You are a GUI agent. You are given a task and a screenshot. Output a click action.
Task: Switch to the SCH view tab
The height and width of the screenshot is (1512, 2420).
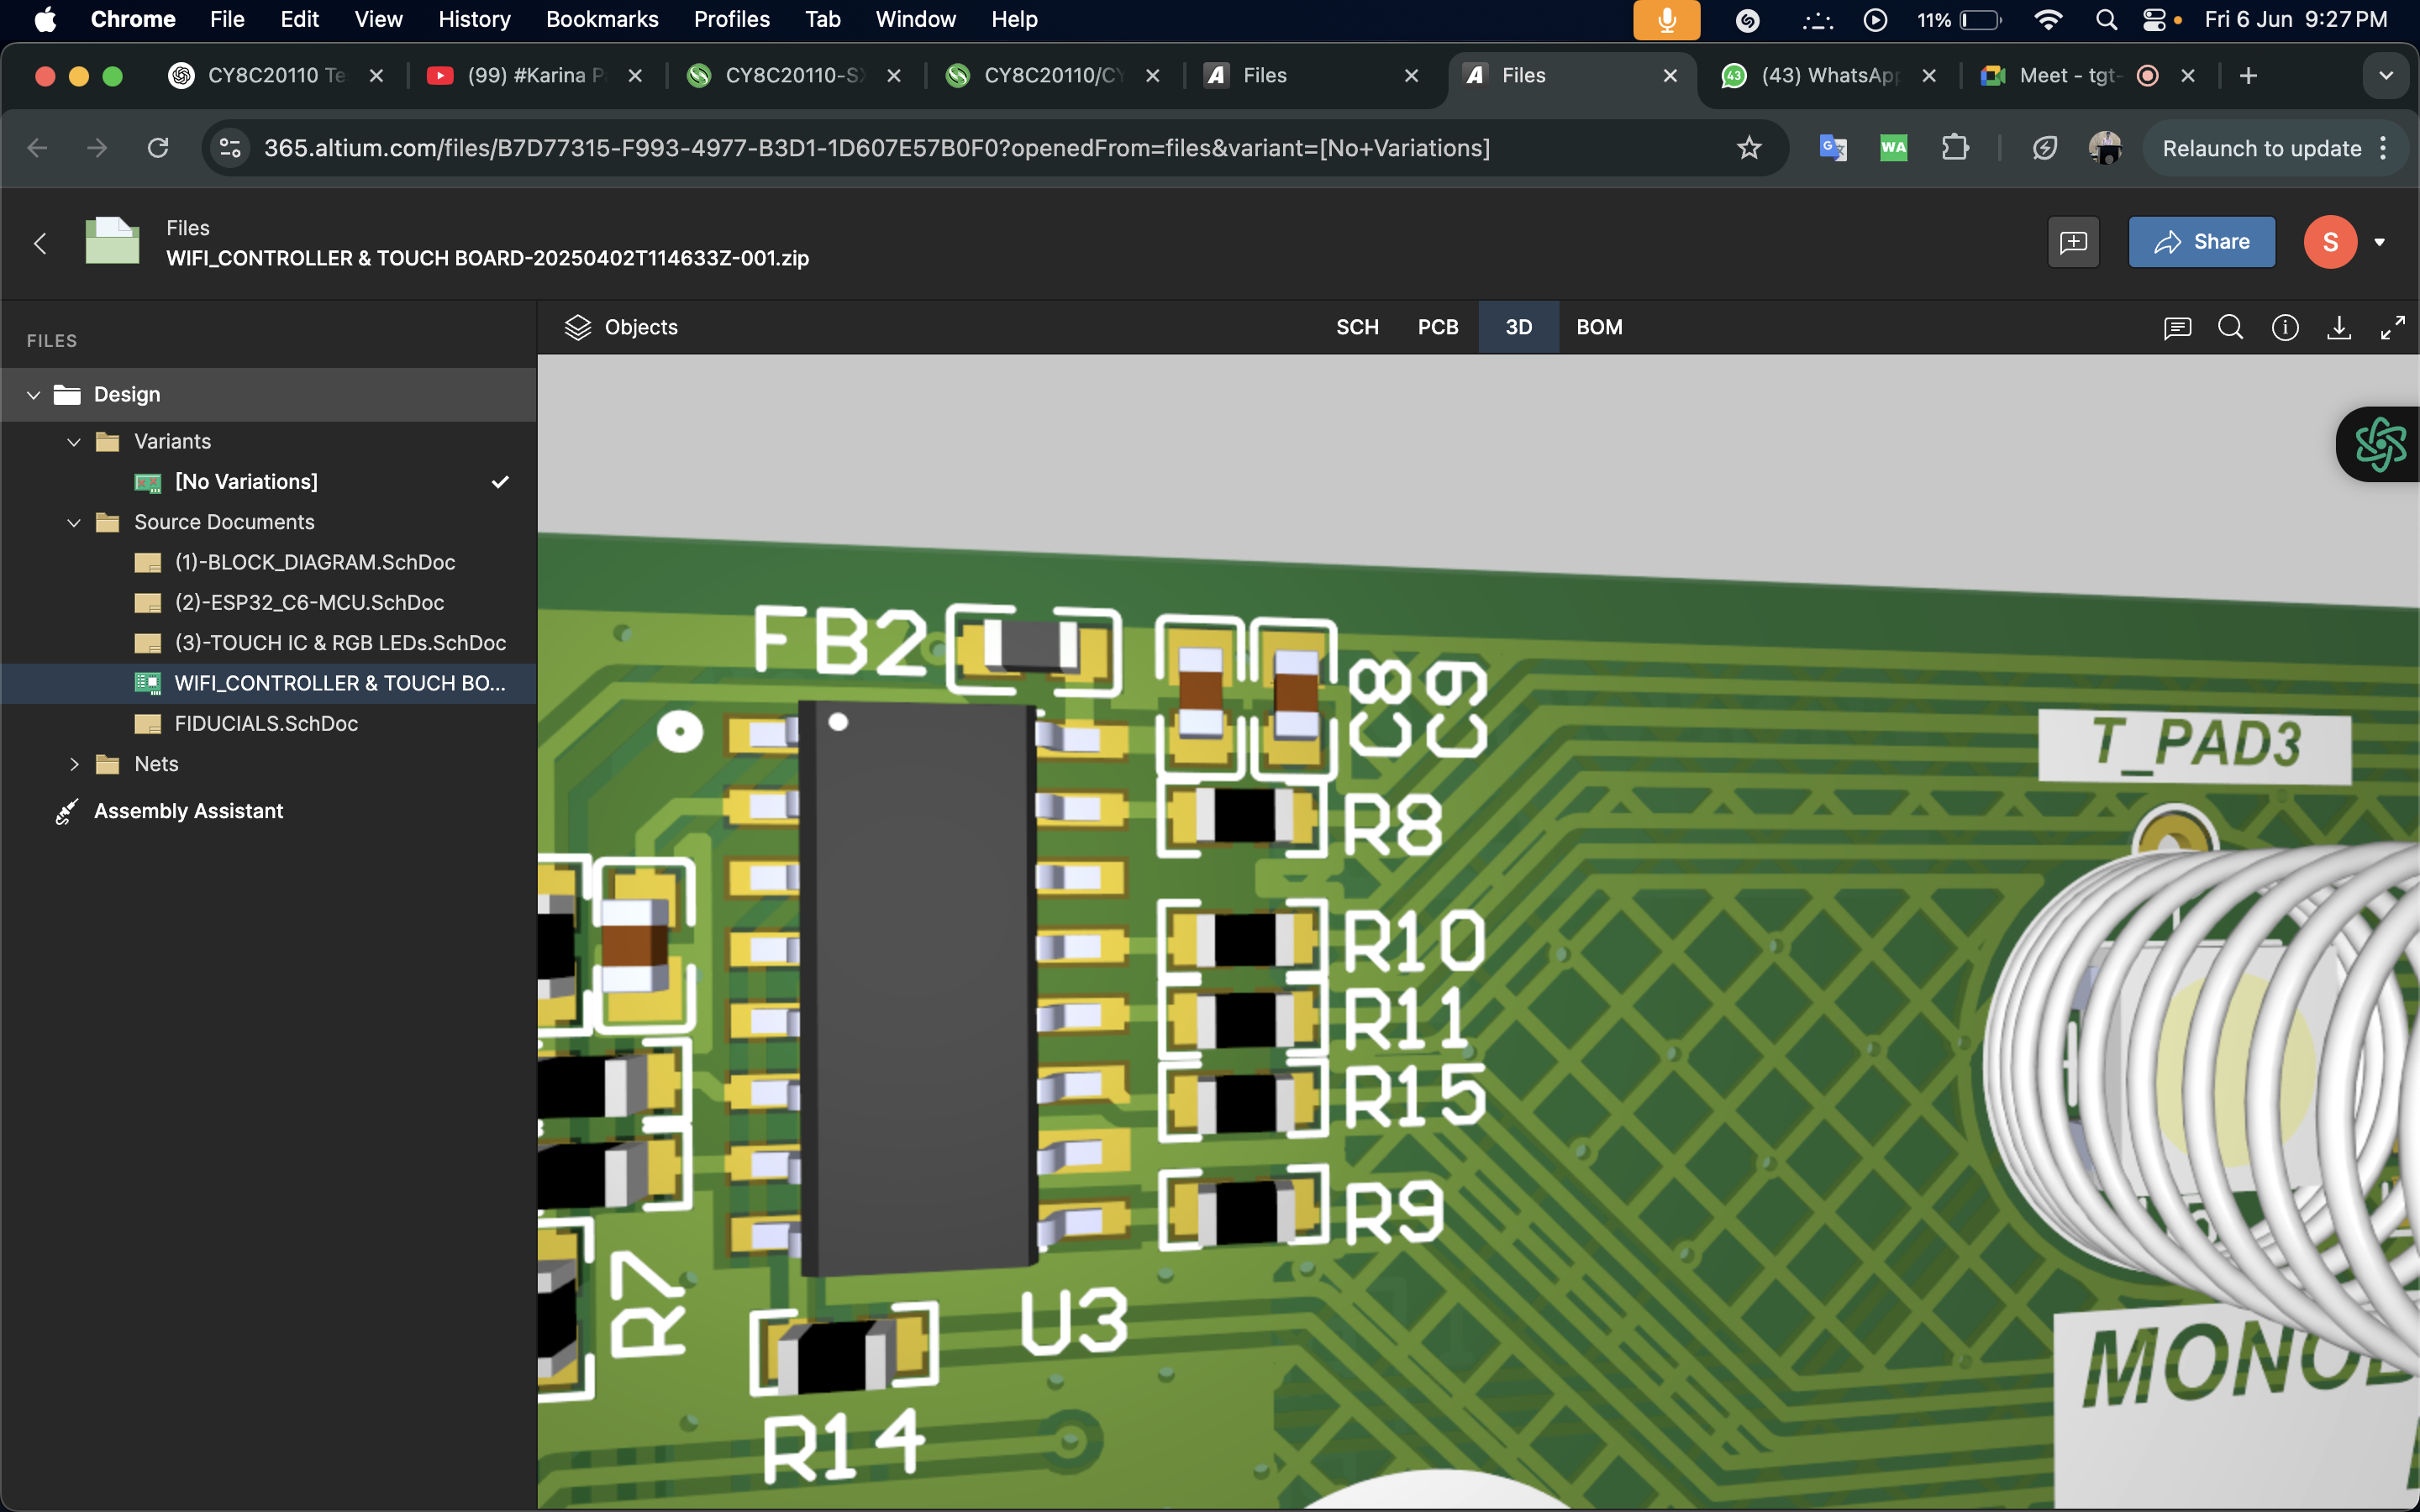1357,327
